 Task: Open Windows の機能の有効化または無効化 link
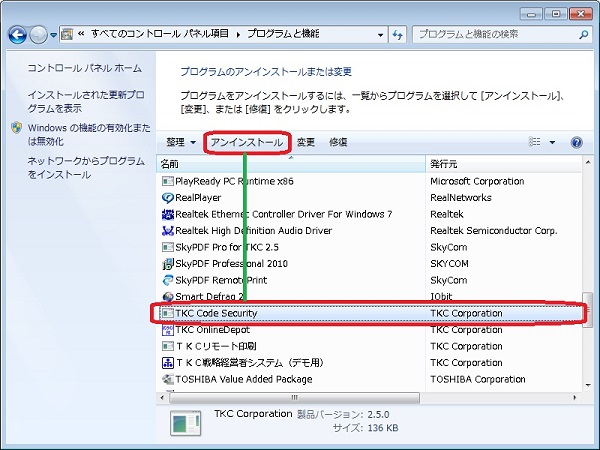click(89, 134)
